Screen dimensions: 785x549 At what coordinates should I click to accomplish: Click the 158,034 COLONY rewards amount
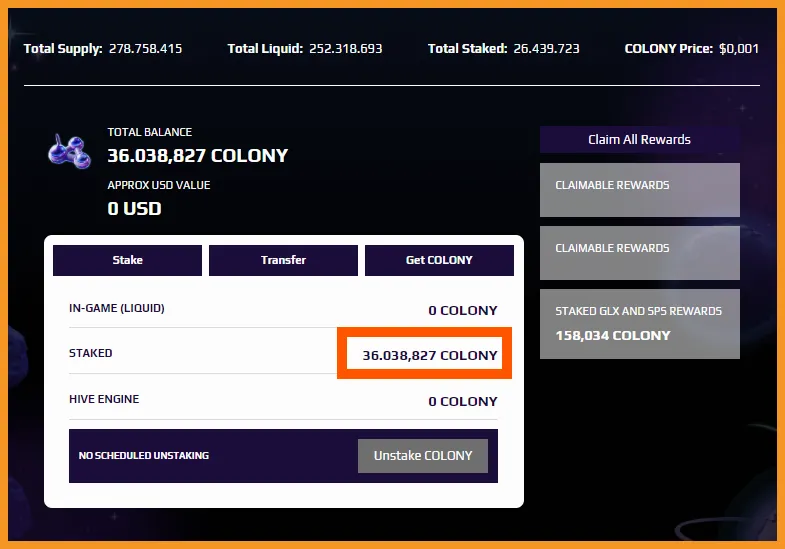pos(613,336)
